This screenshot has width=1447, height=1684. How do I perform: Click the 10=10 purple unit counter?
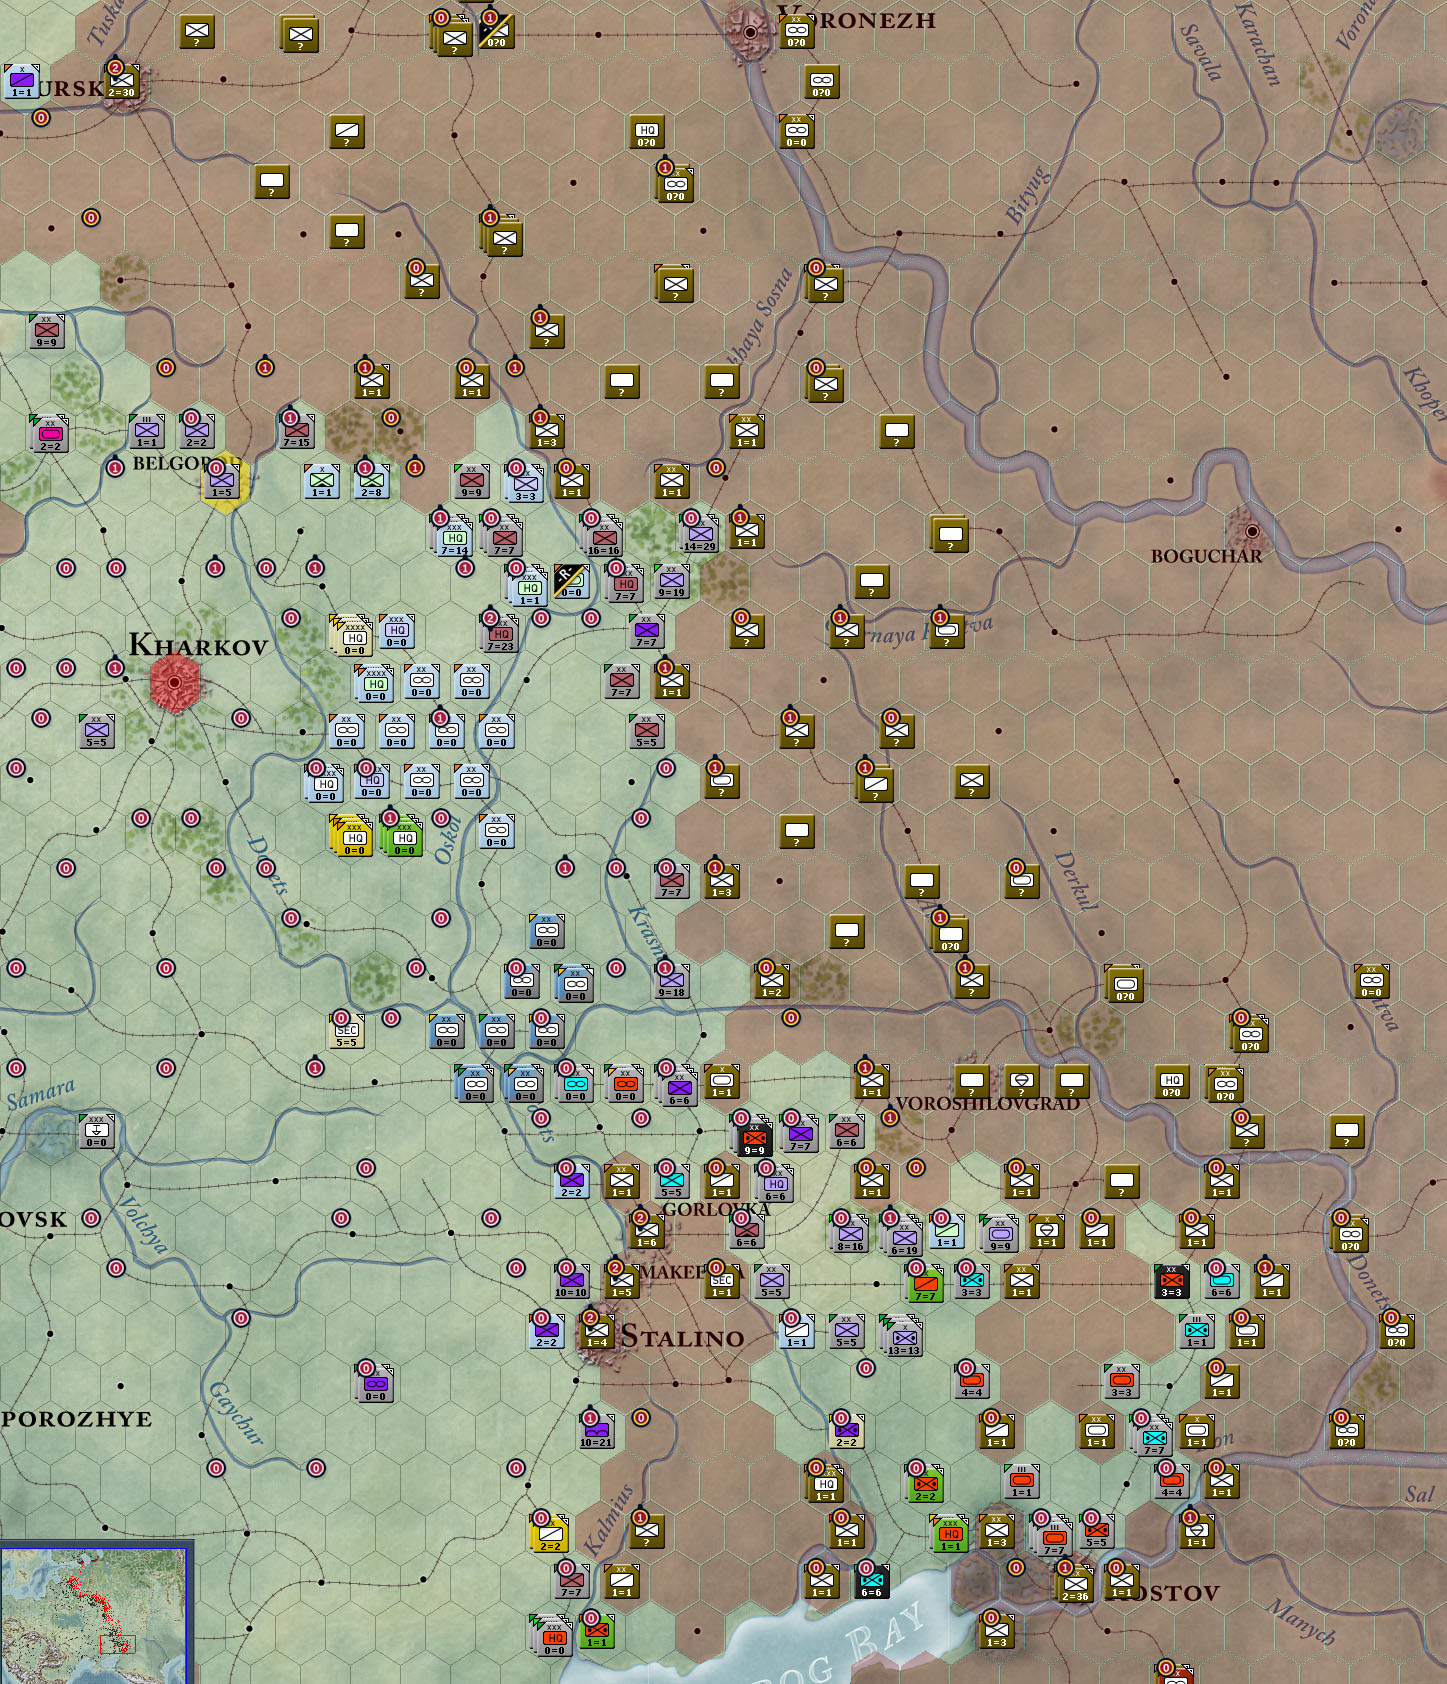[x=572, y=1281]
